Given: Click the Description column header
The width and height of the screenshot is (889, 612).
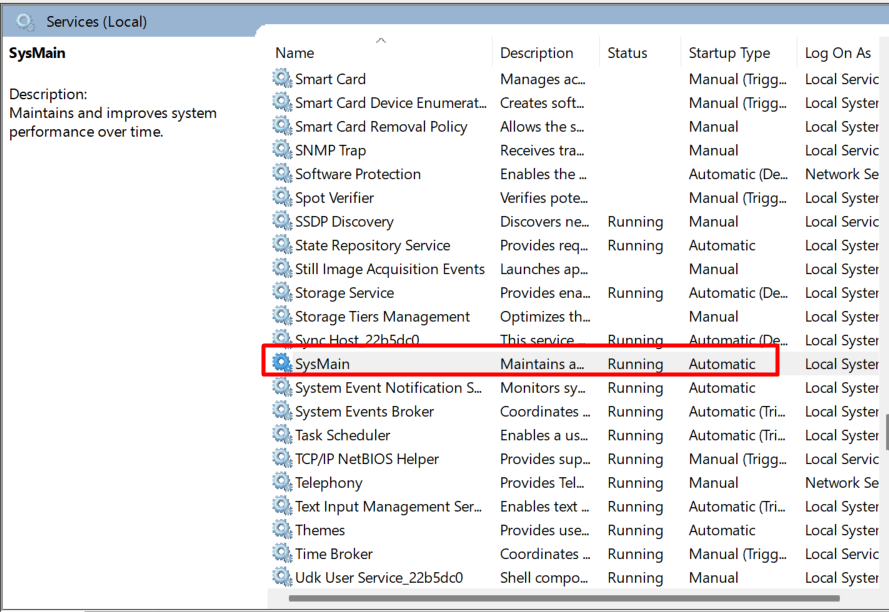Looking at the screenshot, I should (538, 52).
